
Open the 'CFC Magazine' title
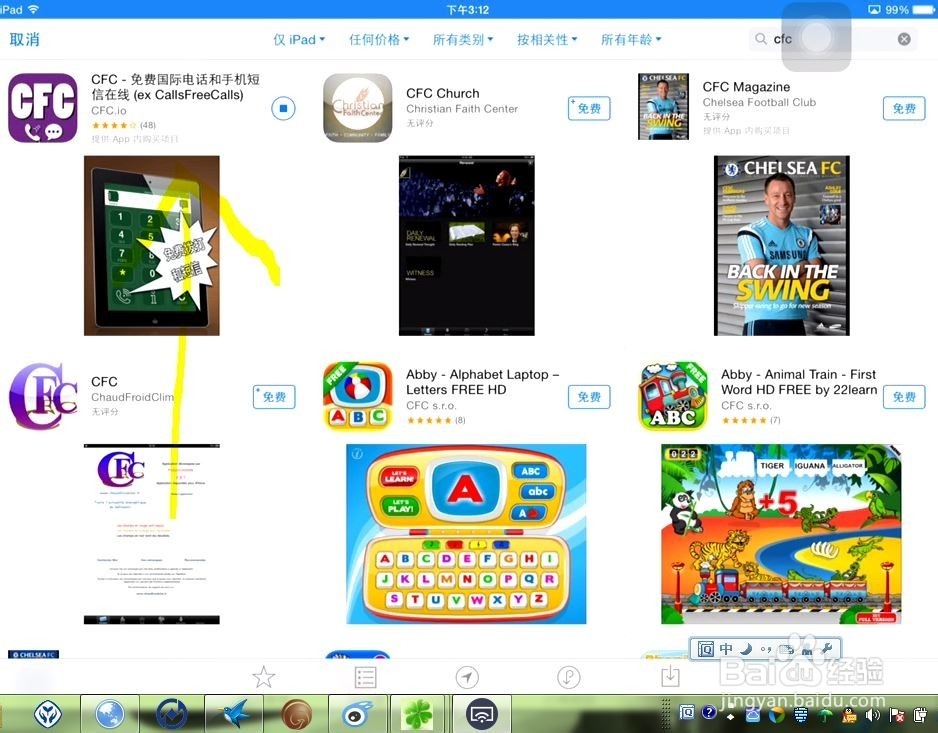pyautogui.click(x=746, y=87)
